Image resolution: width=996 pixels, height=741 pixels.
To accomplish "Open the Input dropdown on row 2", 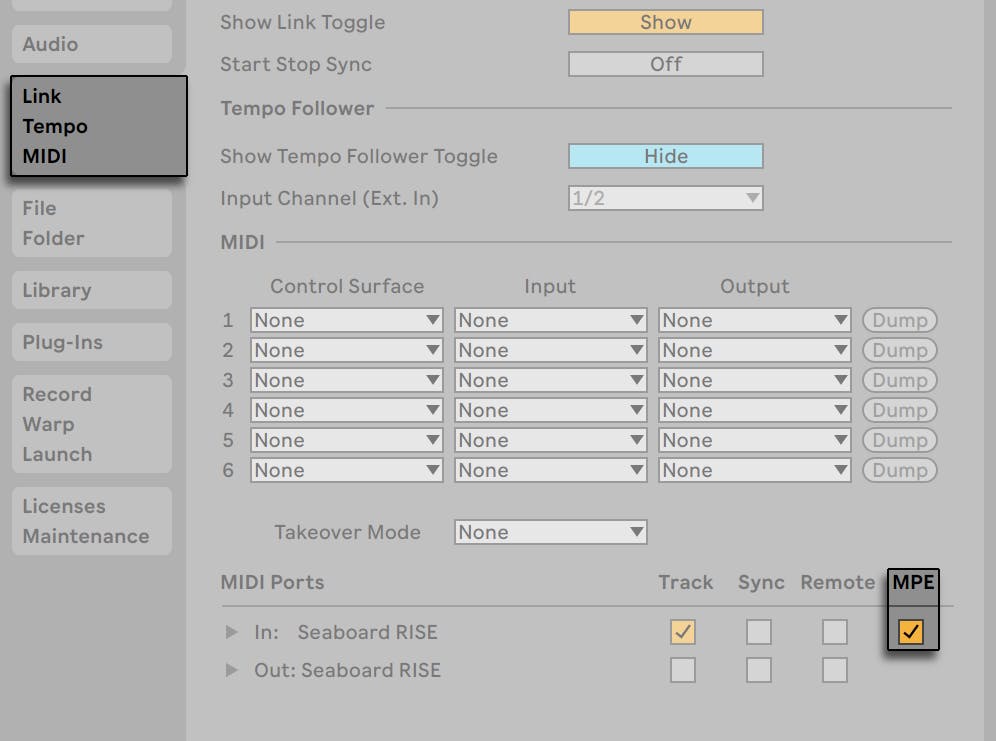I will coord(549,350).
